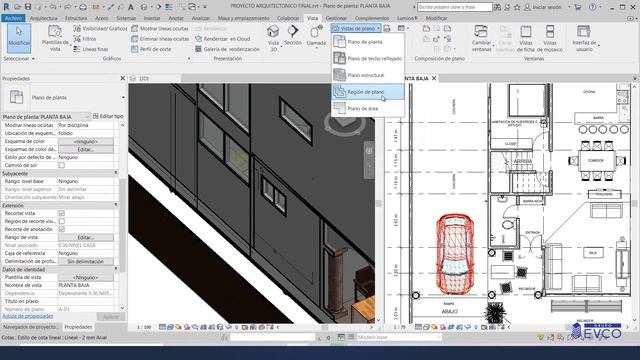Screen dimensions: 640x360
Task: Click the Llamada tool
Action: [x=316, y=36]
